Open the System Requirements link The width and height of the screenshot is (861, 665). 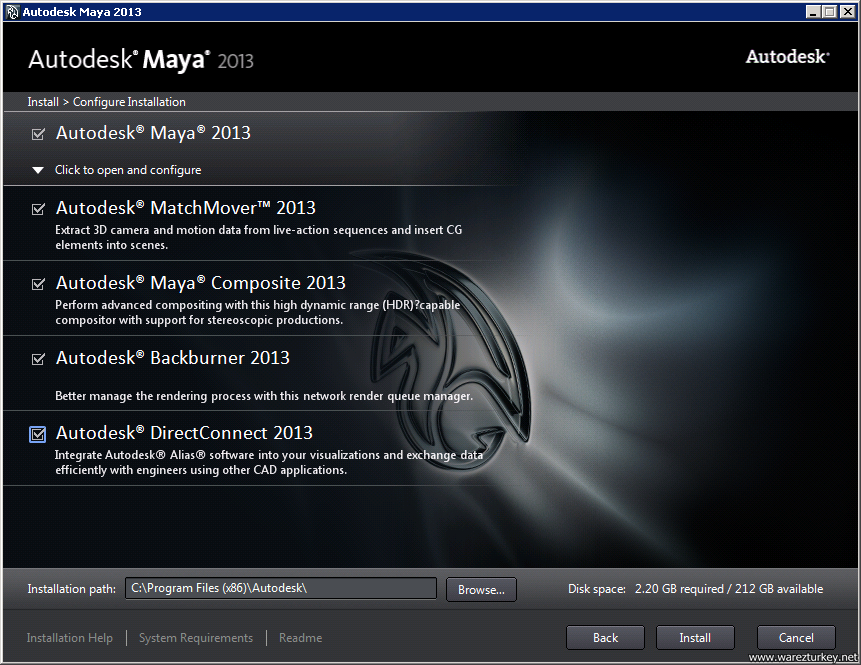coord(196,638)
